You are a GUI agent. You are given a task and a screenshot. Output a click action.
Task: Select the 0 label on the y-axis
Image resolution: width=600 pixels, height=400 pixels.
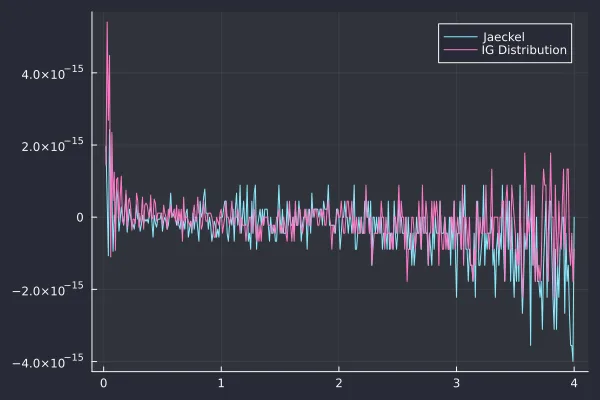pos(80,217)
